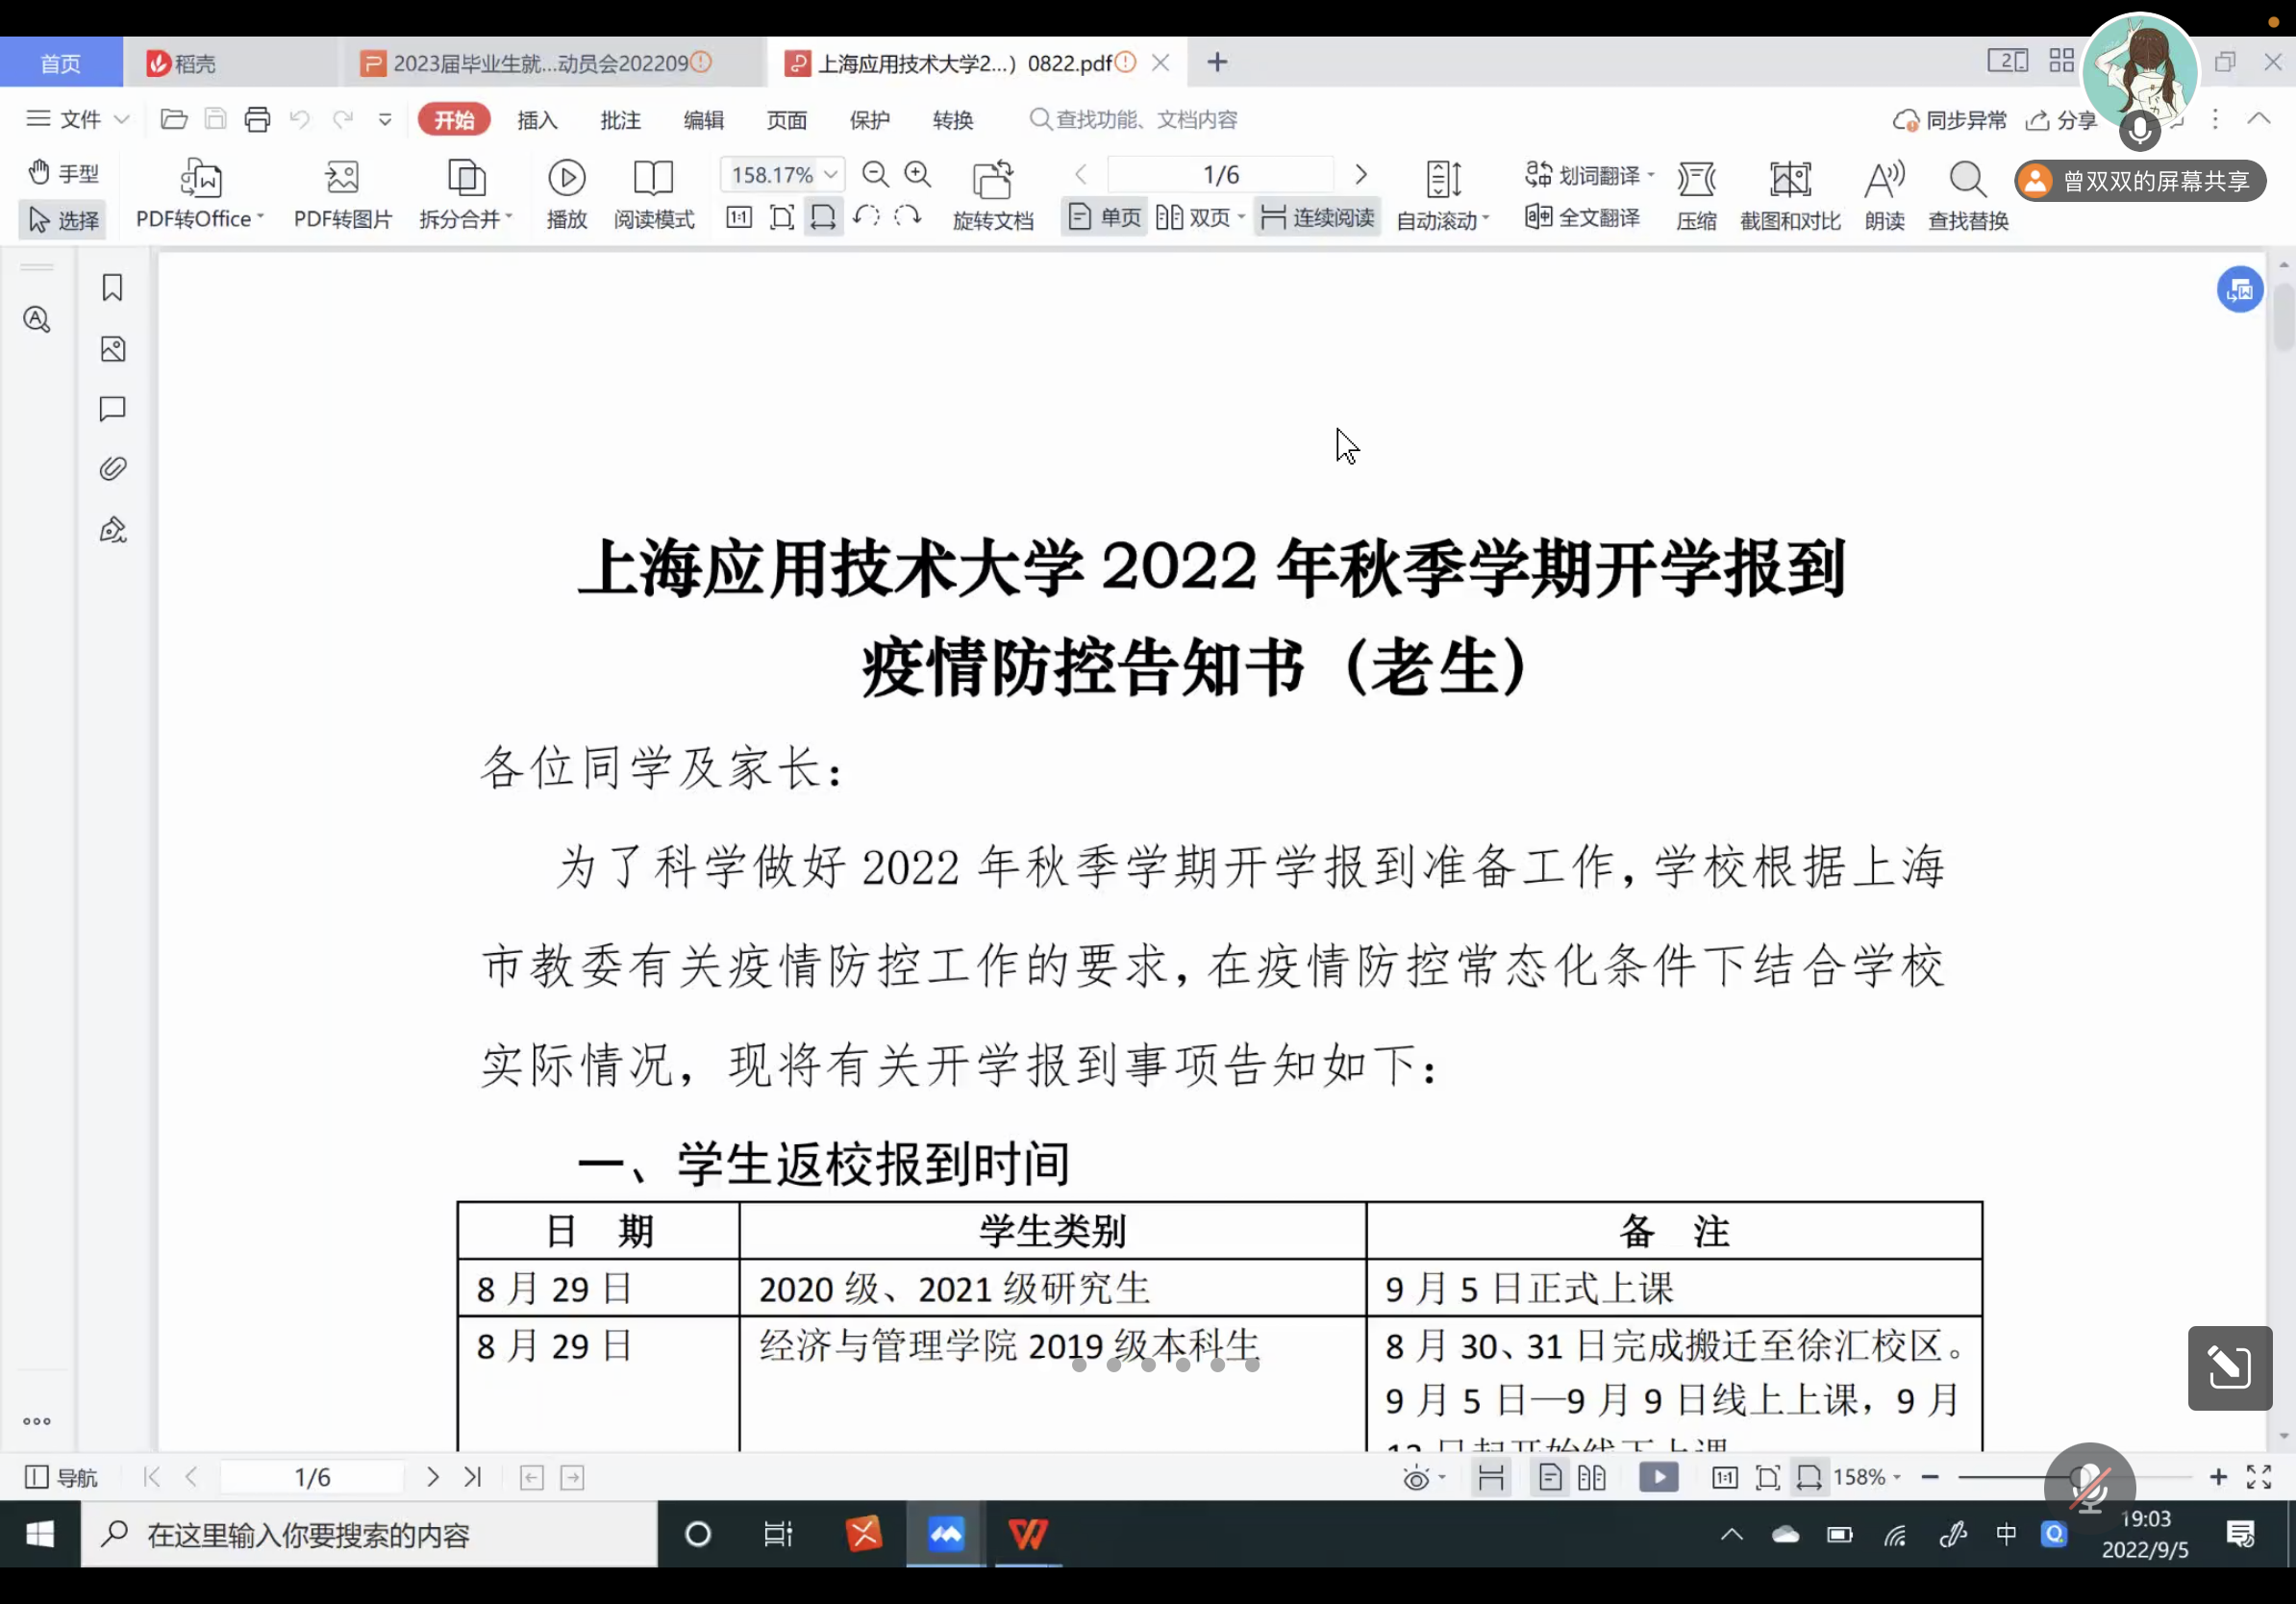Open attachments paperclip panel in sidebar
The width and height of the screenshot is (2296, 1604).
(112, 468)
